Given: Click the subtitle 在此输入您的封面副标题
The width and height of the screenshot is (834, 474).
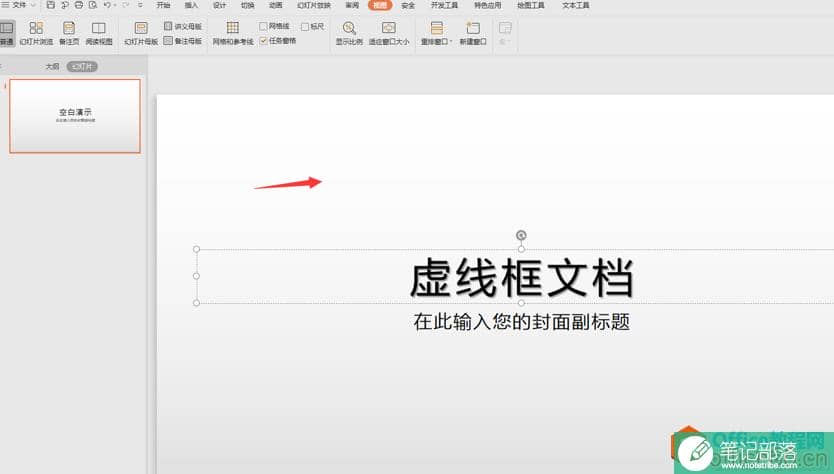Looking at the screenshot, I should (x=522, y=322).
